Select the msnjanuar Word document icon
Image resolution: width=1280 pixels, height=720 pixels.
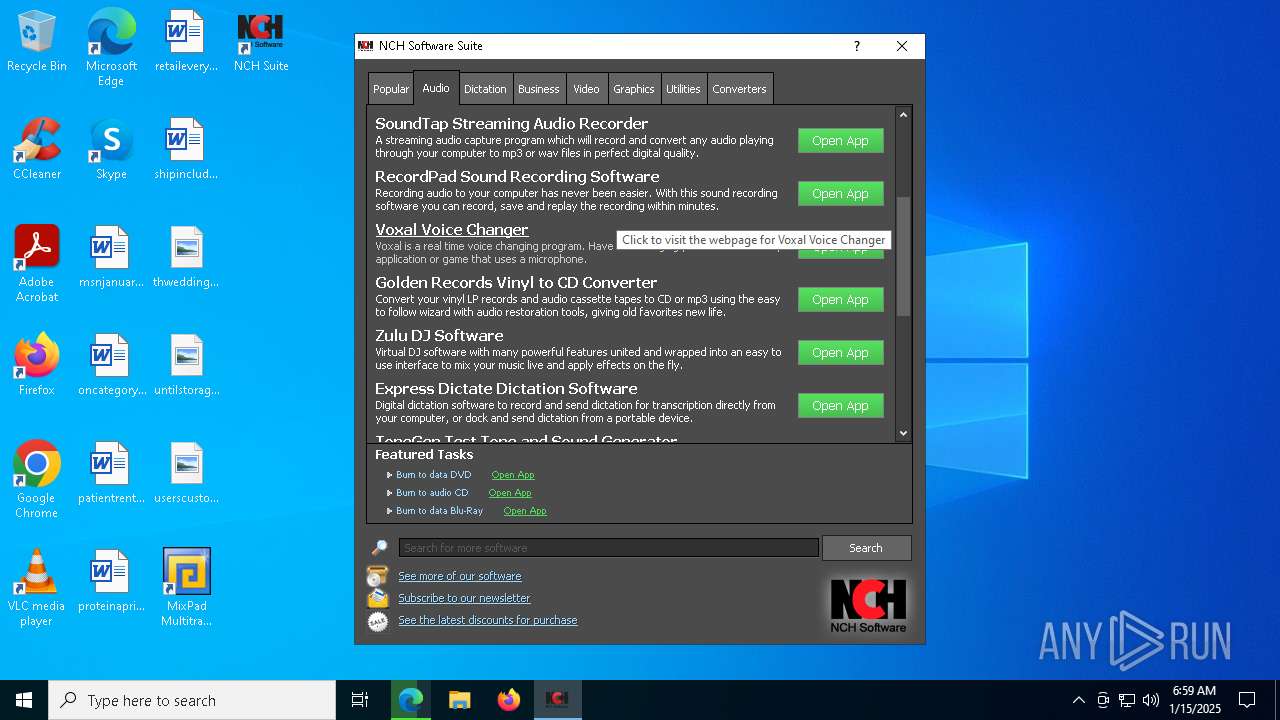click(111, 258)
